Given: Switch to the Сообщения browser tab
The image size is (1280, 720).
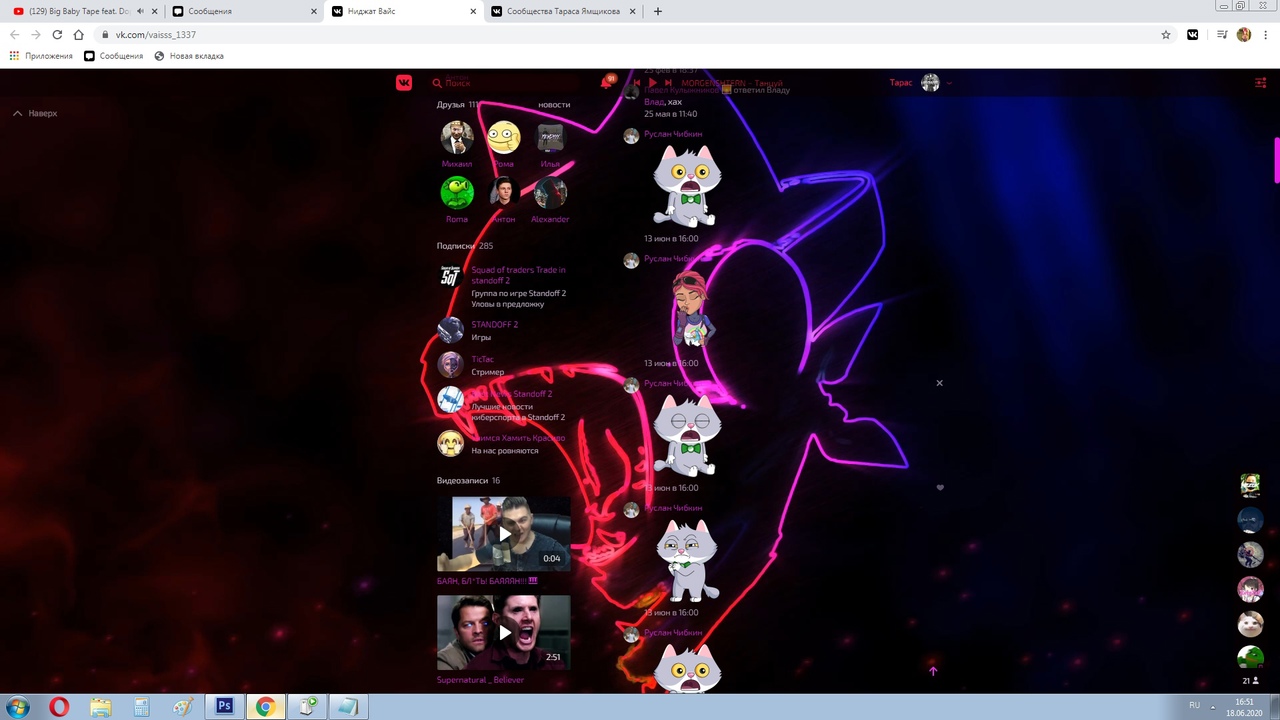Looking at the screenshot, I should click(242, 11).
